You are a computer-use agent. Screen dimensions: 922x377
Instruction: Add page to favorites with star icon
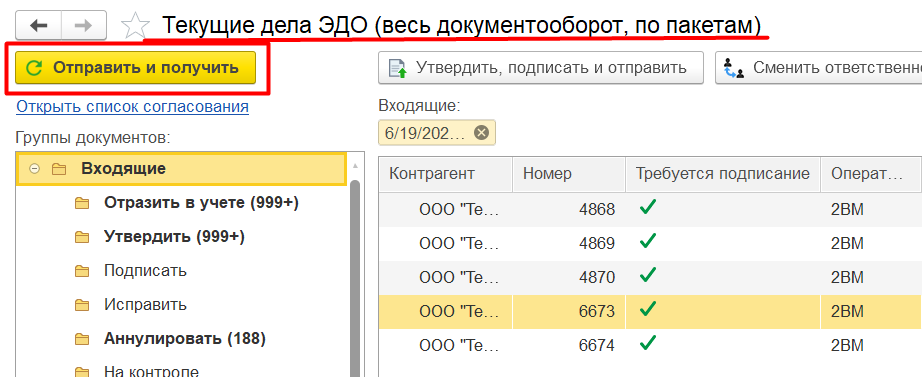coord(135,26)
